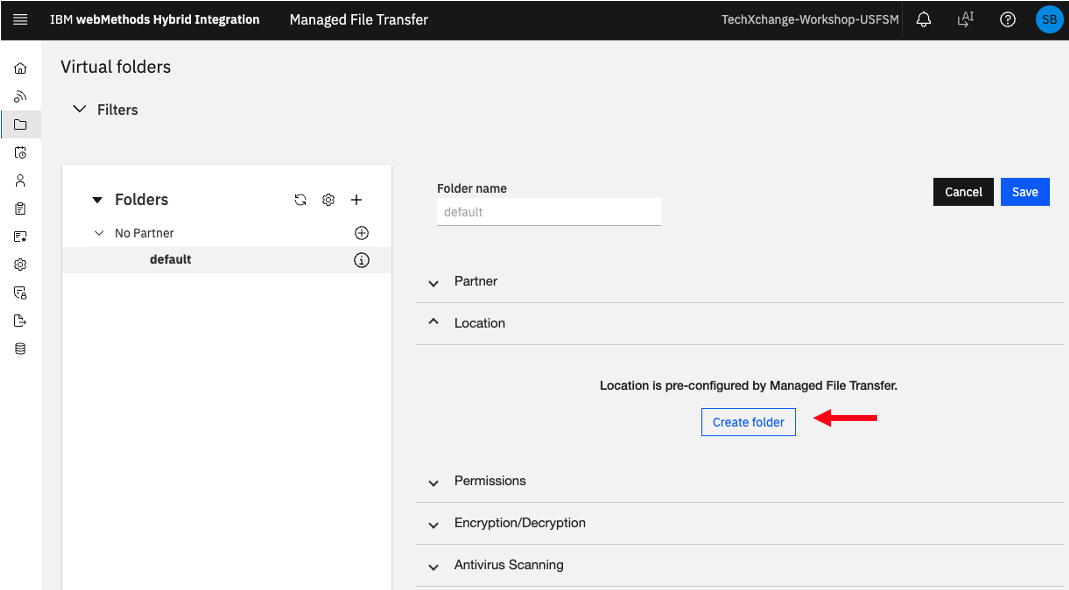Add folder under No Partner

[361, 233]
